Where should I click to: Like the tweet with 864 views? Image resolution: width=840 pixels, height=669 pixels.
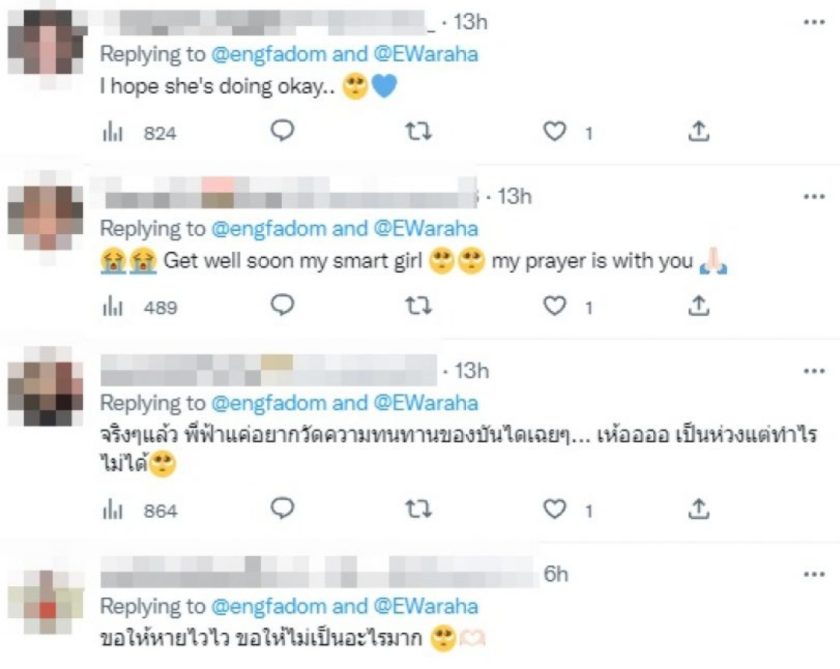(x=554, y=509)
